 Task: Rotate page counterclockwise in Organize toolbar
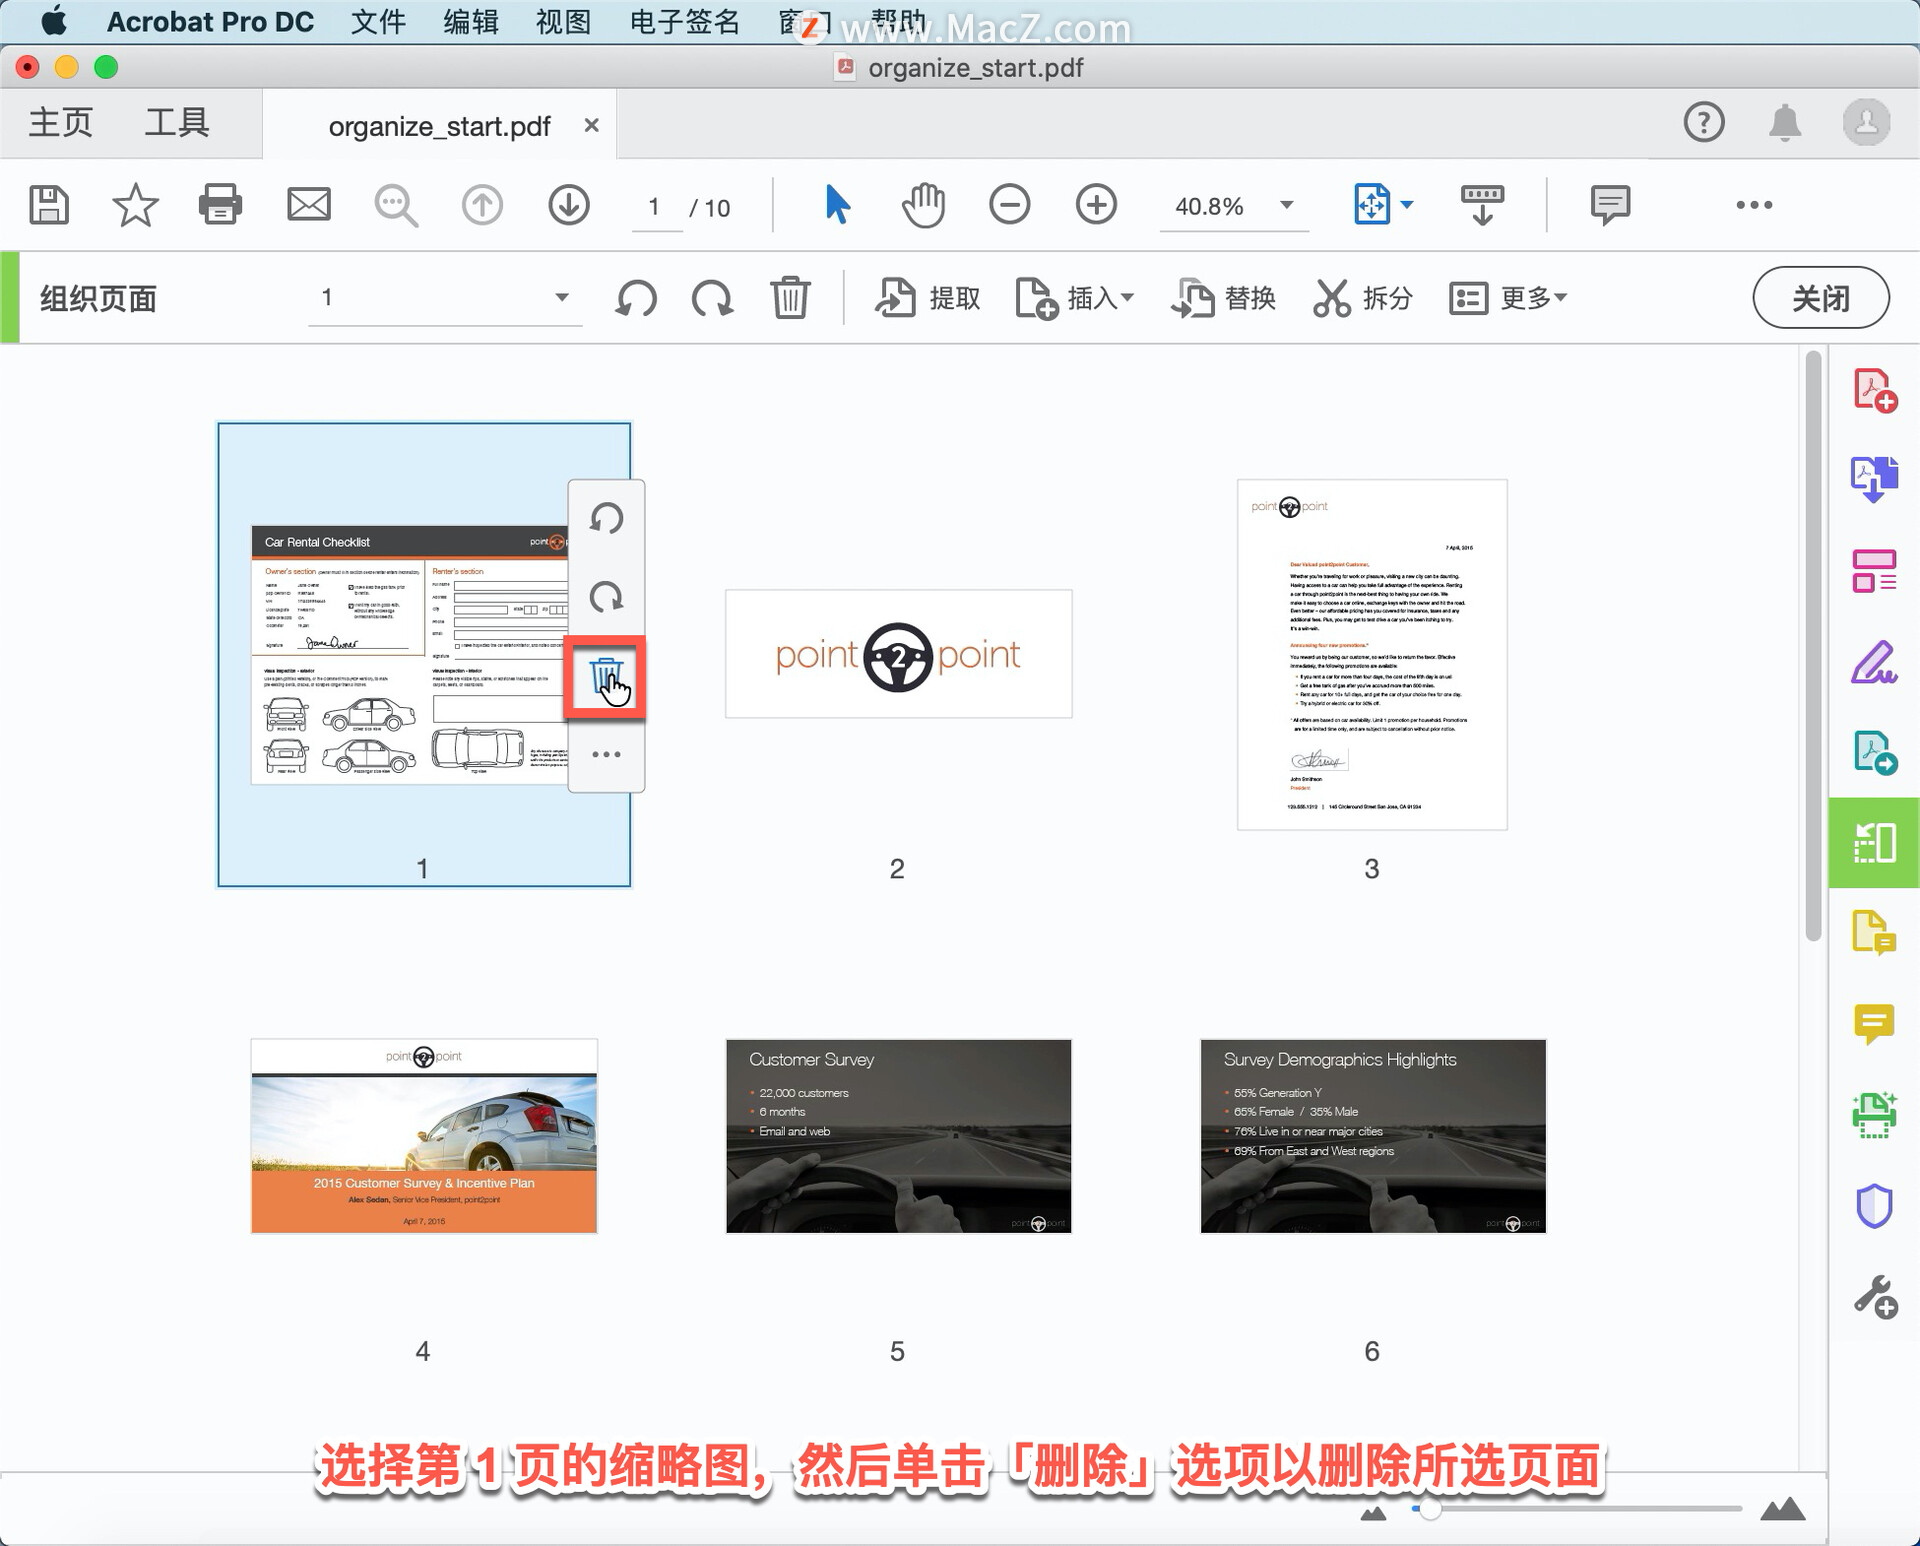636,298
